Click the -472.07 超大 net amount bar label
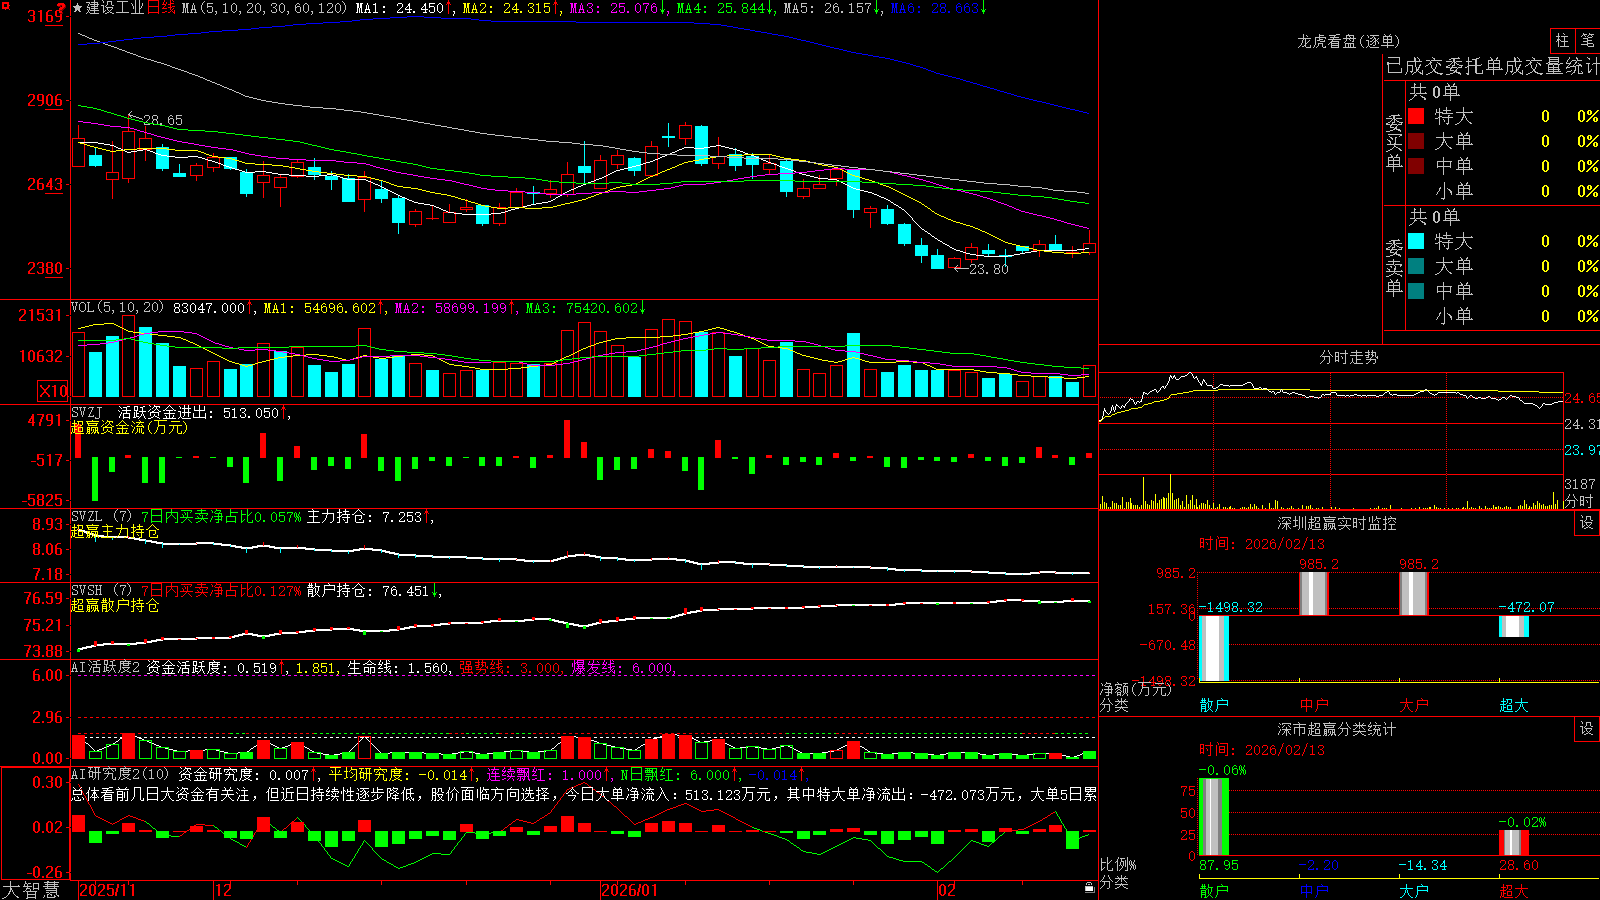Viewport: 1600px width, 900px height. coord(1527,607)
